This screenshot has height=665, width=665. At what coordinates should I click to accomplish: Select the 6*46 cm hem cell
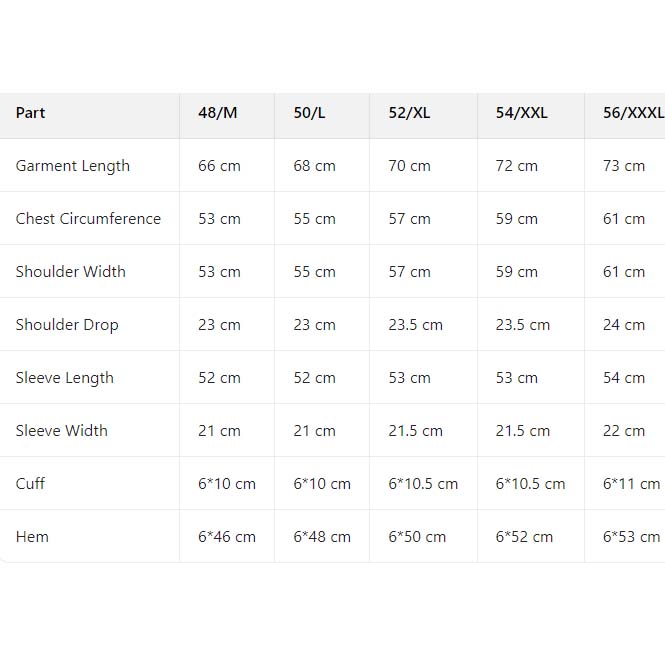(227, 537)
